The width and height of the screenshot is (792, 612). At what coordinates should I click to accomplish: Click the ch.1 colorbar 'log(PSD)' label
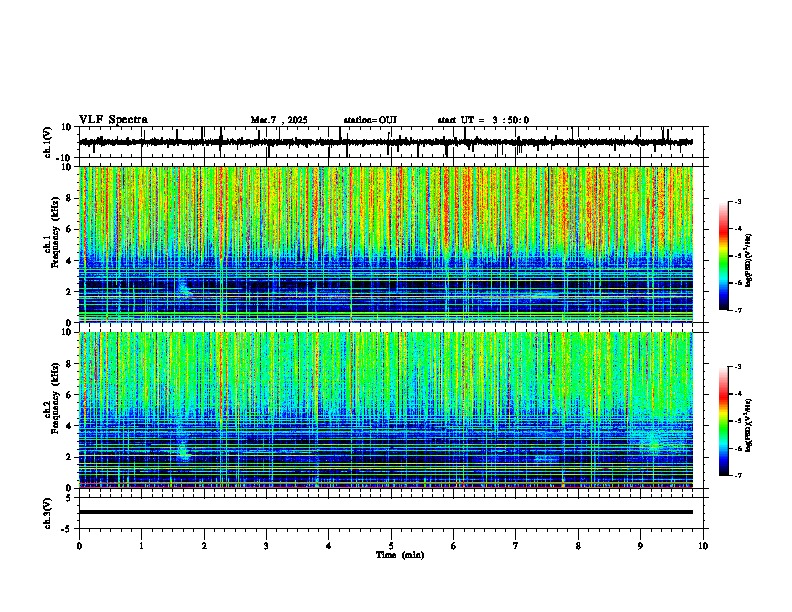pos(749,261)
